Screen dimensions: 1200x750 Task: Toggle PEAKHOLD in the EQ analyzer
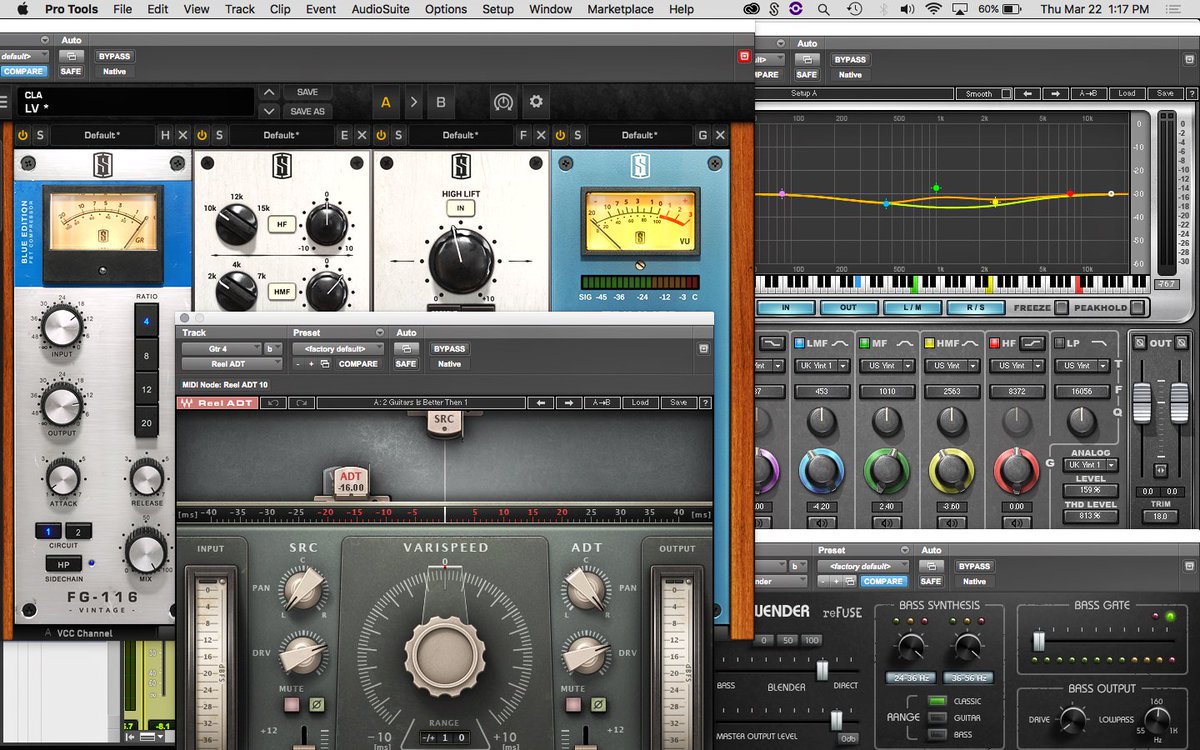[1137, 308]
